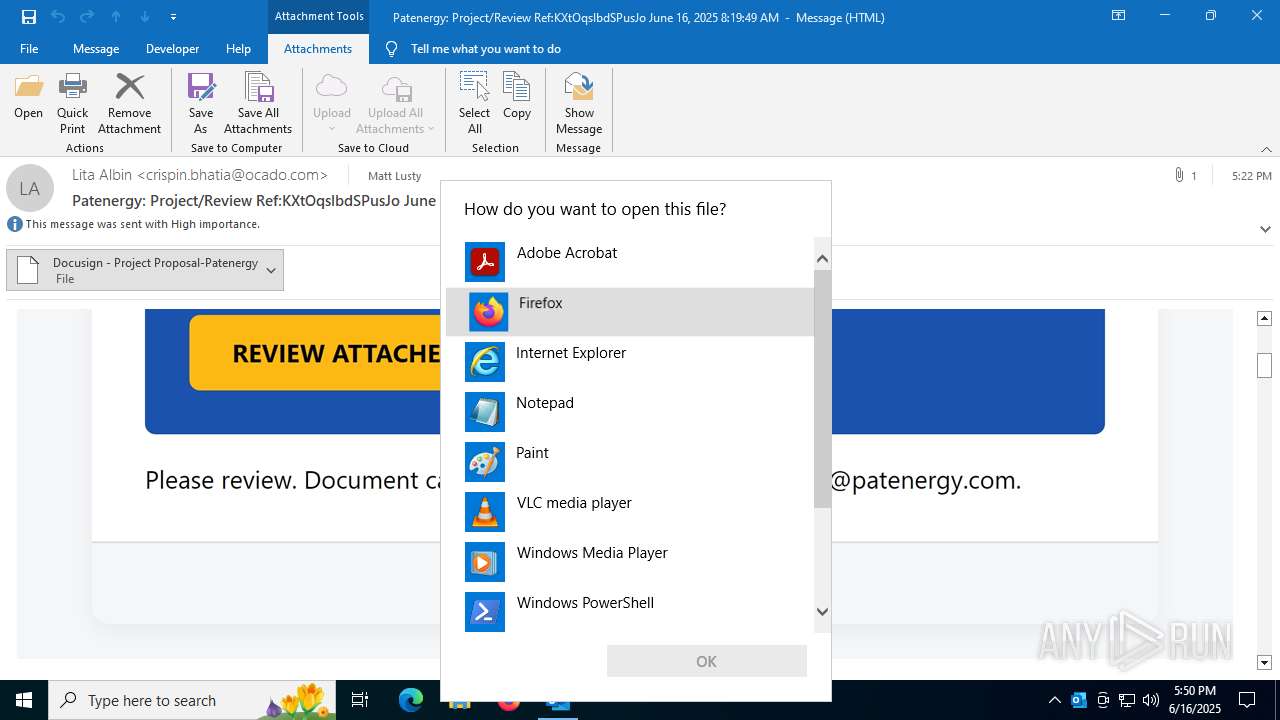Open Customize Quick Access Toolbar dropdown
Viewport: 1280px width, 720px height.
(x=174, y=17)
